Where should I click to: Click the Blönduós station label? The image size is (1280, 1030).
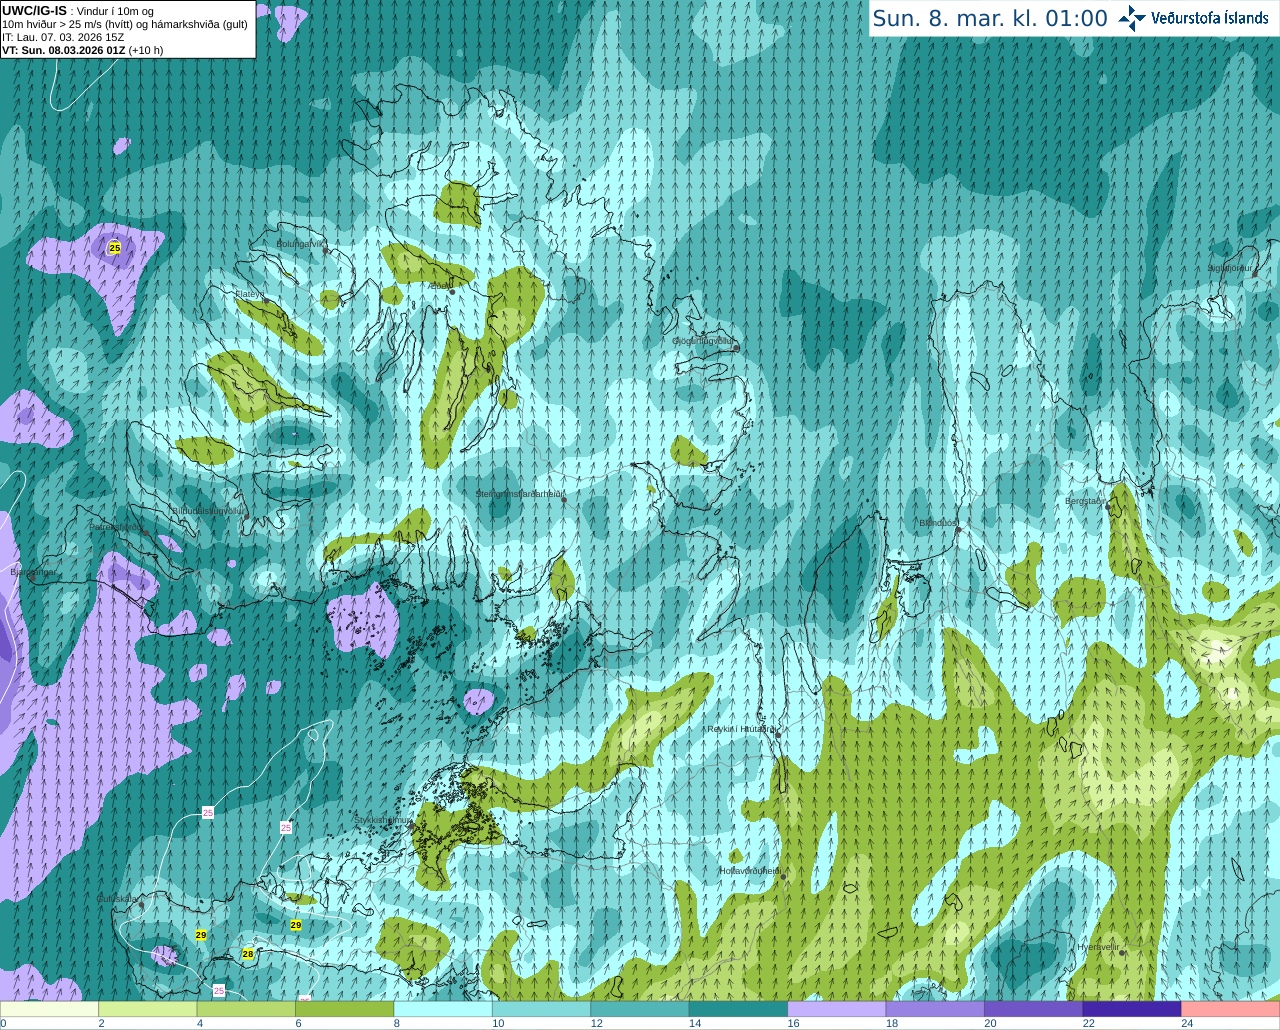(938, 523)
